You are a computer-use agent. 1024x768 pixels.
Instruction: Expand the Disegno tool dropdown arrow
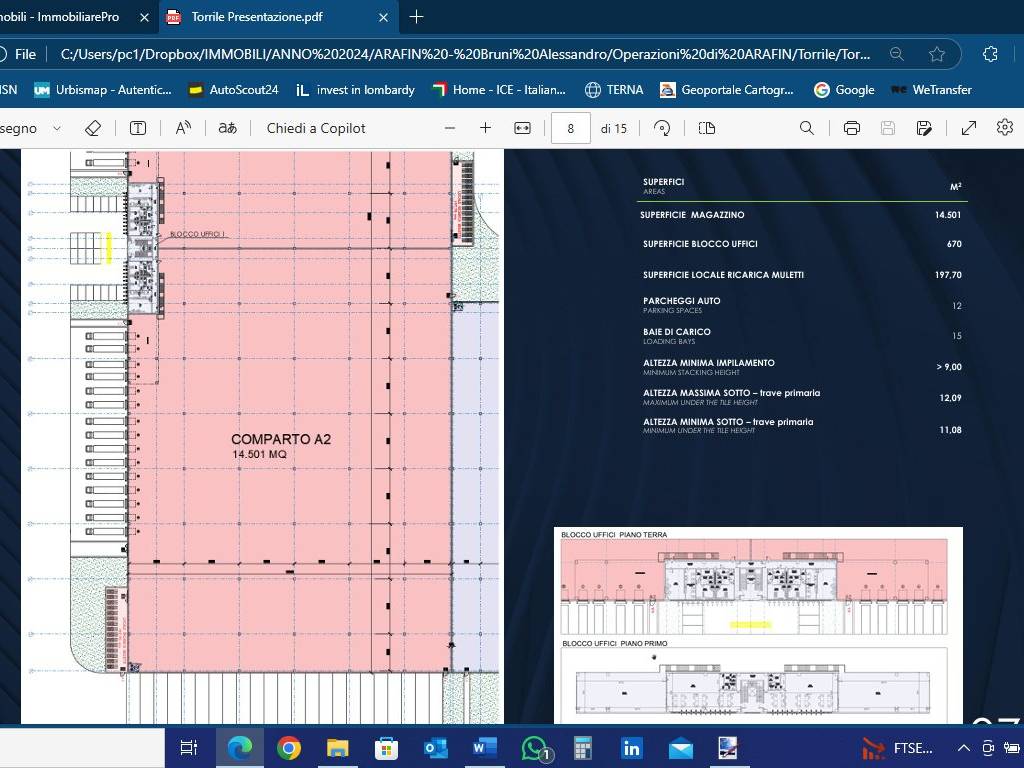[x=57, y=128]
